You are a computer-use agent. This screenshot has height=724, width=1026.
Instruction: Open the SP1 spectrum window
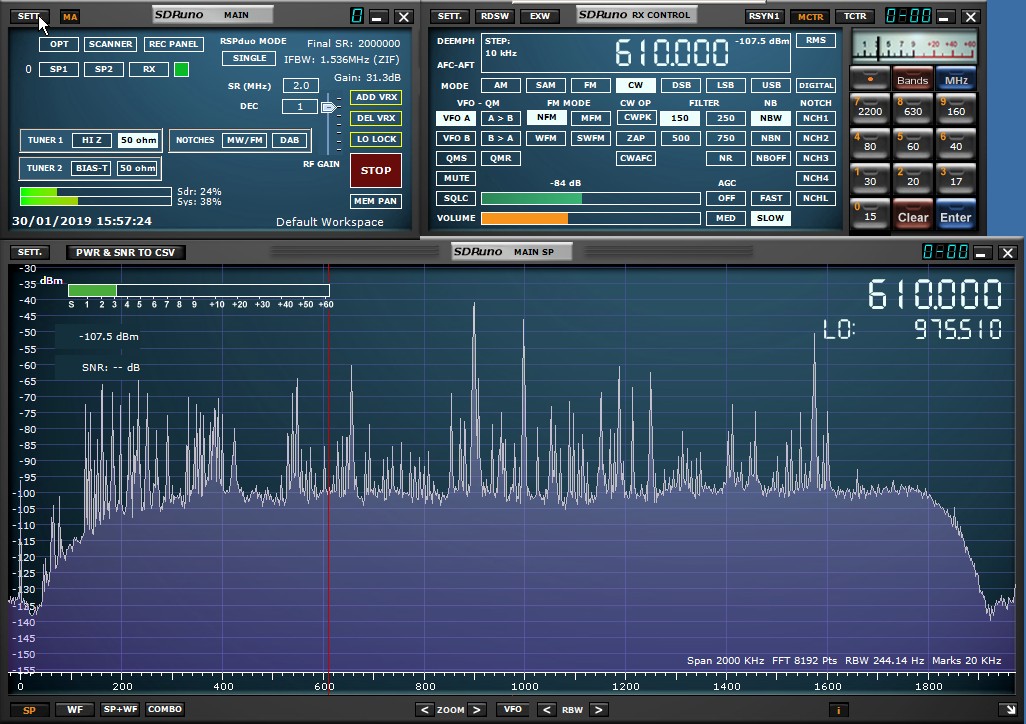(x=59, y=69)
